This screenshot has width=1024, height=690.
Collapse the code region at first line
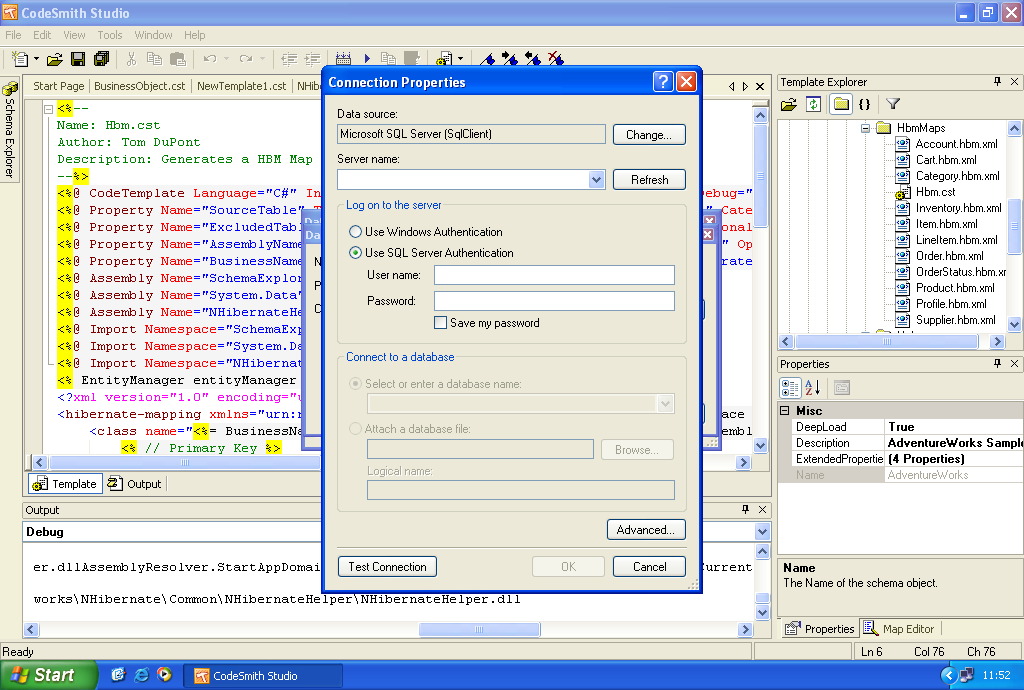[x=48, y=109]
